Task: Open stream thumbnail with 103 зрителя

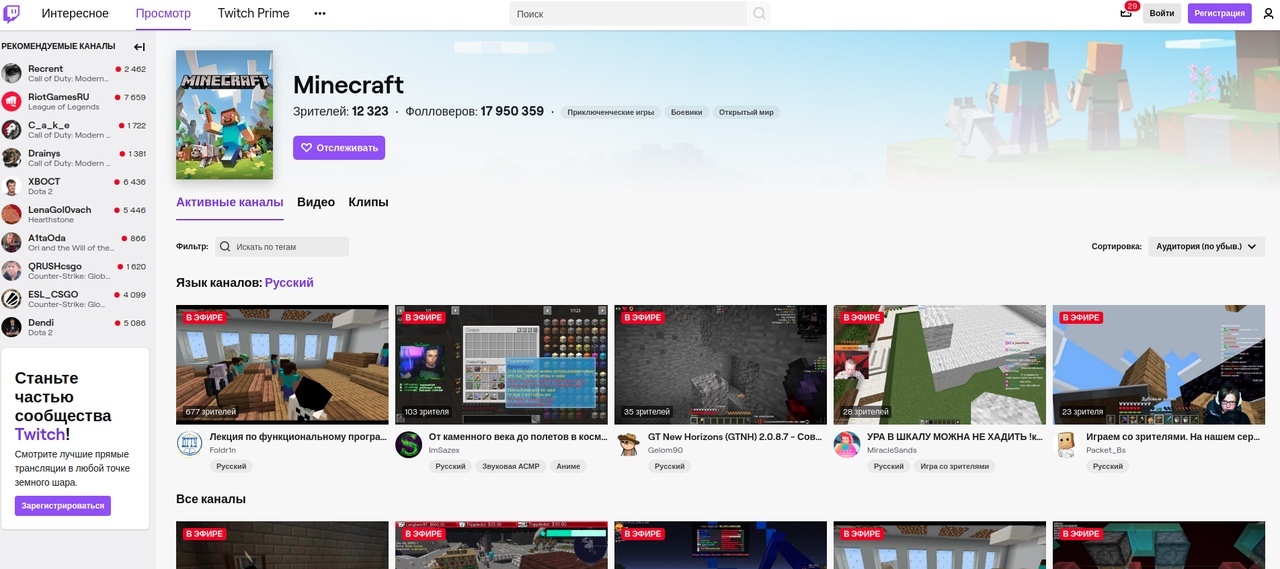Action: [501, 365]
